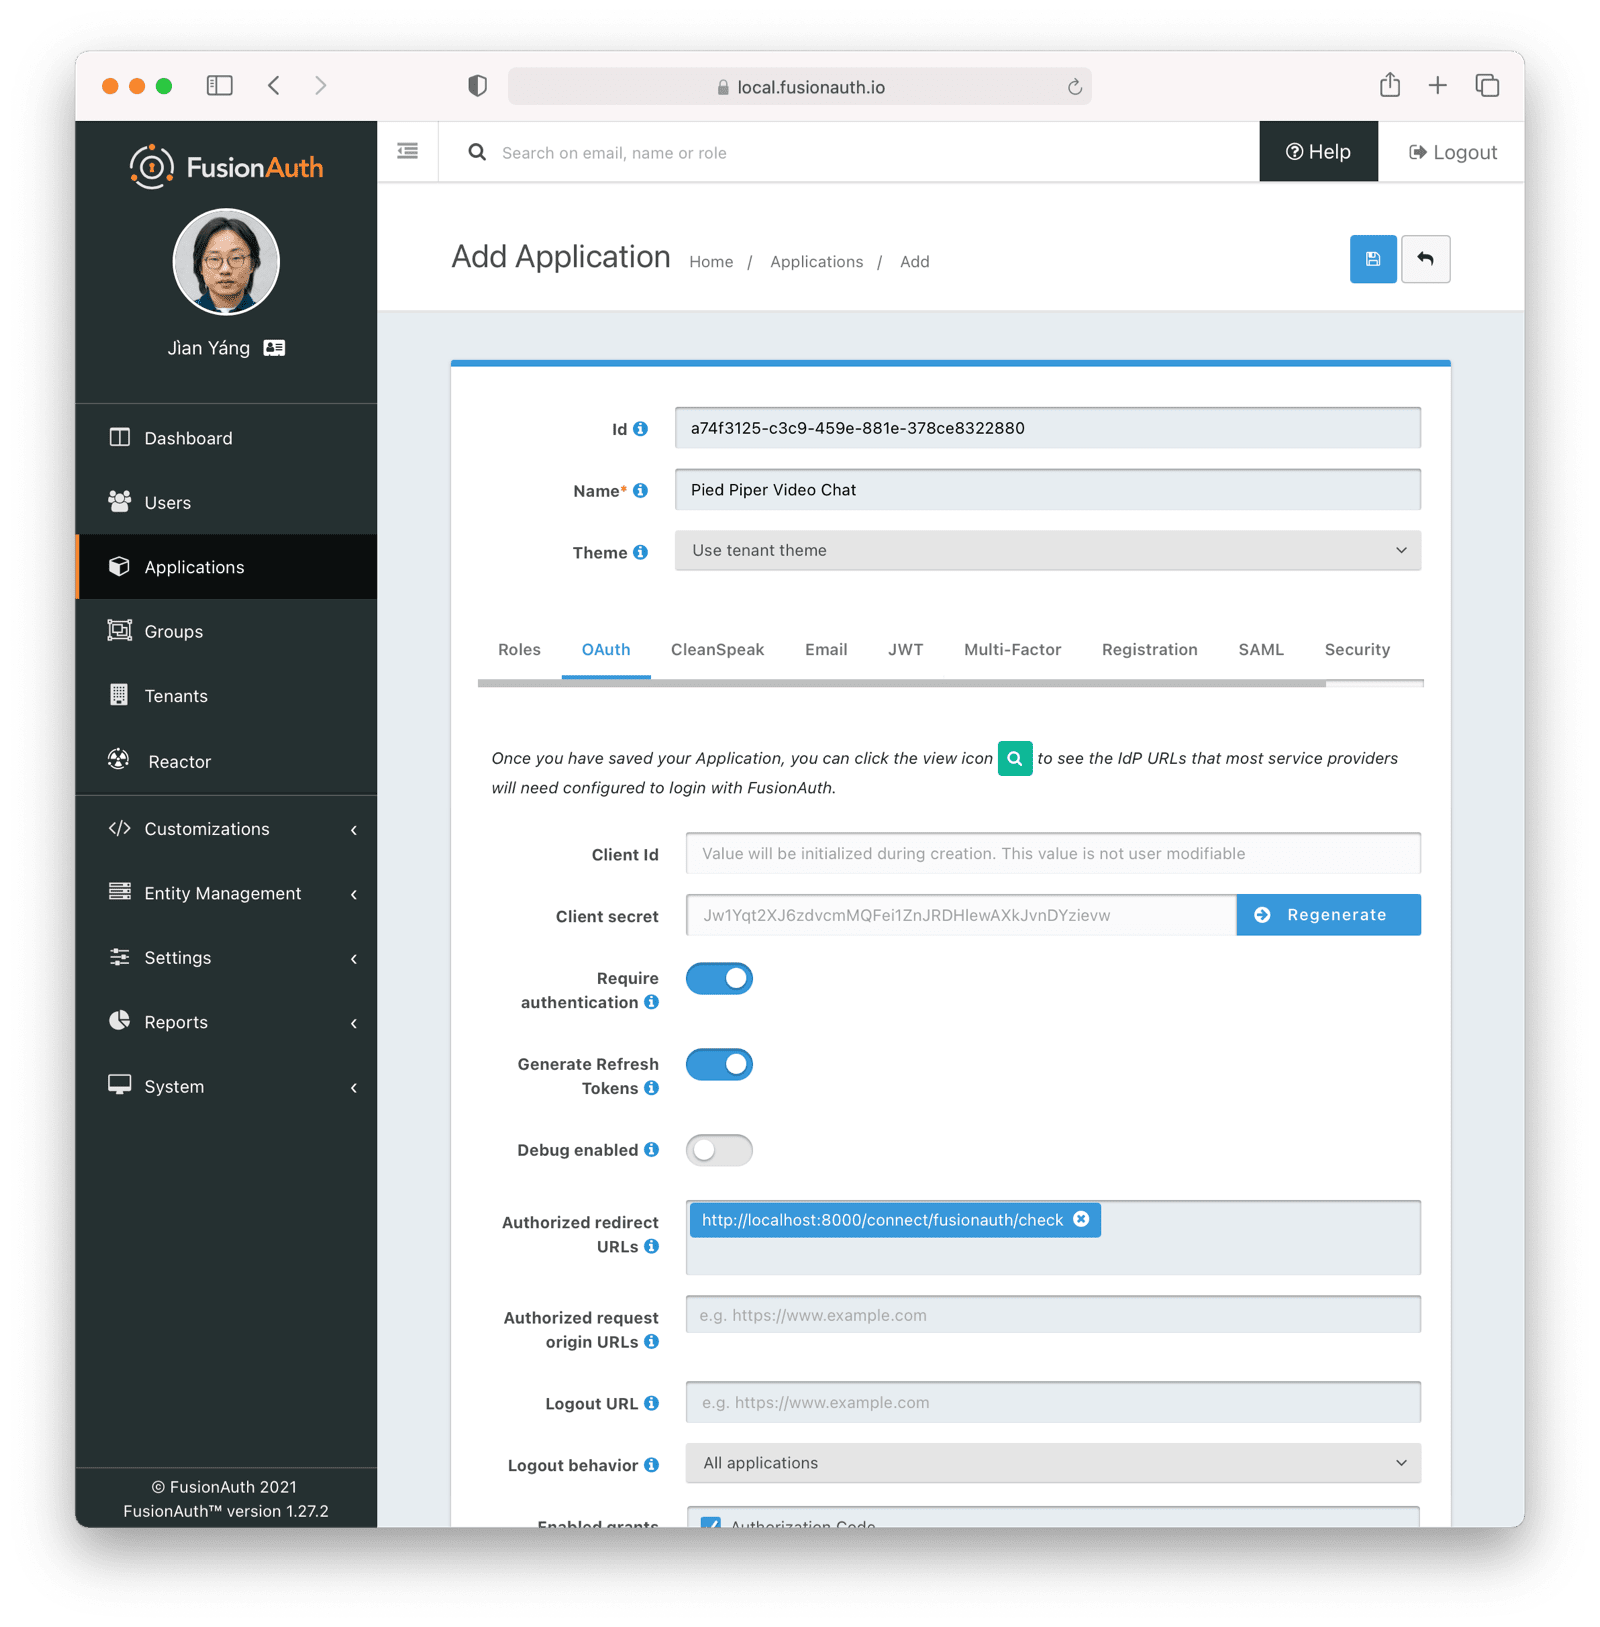Image resolution: width=1600 pixels, height=1627 pixels.
Task: Switch to the Multi-Factor tab
Action: (1012, 650)
